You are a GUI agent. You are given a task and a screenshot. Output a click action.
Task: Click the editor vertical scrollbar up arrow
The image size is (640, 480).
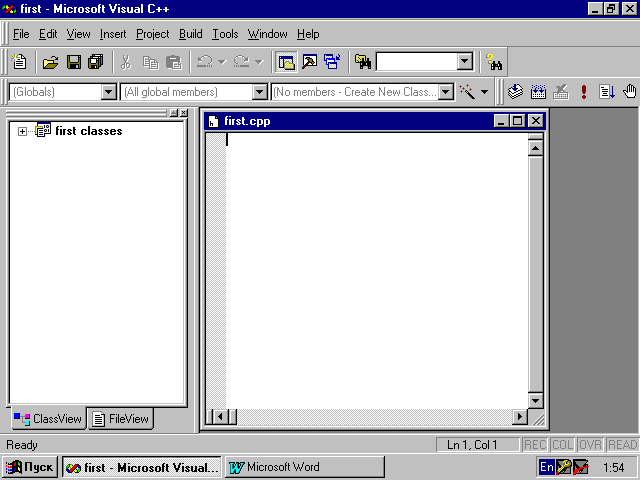pos(536,148)
